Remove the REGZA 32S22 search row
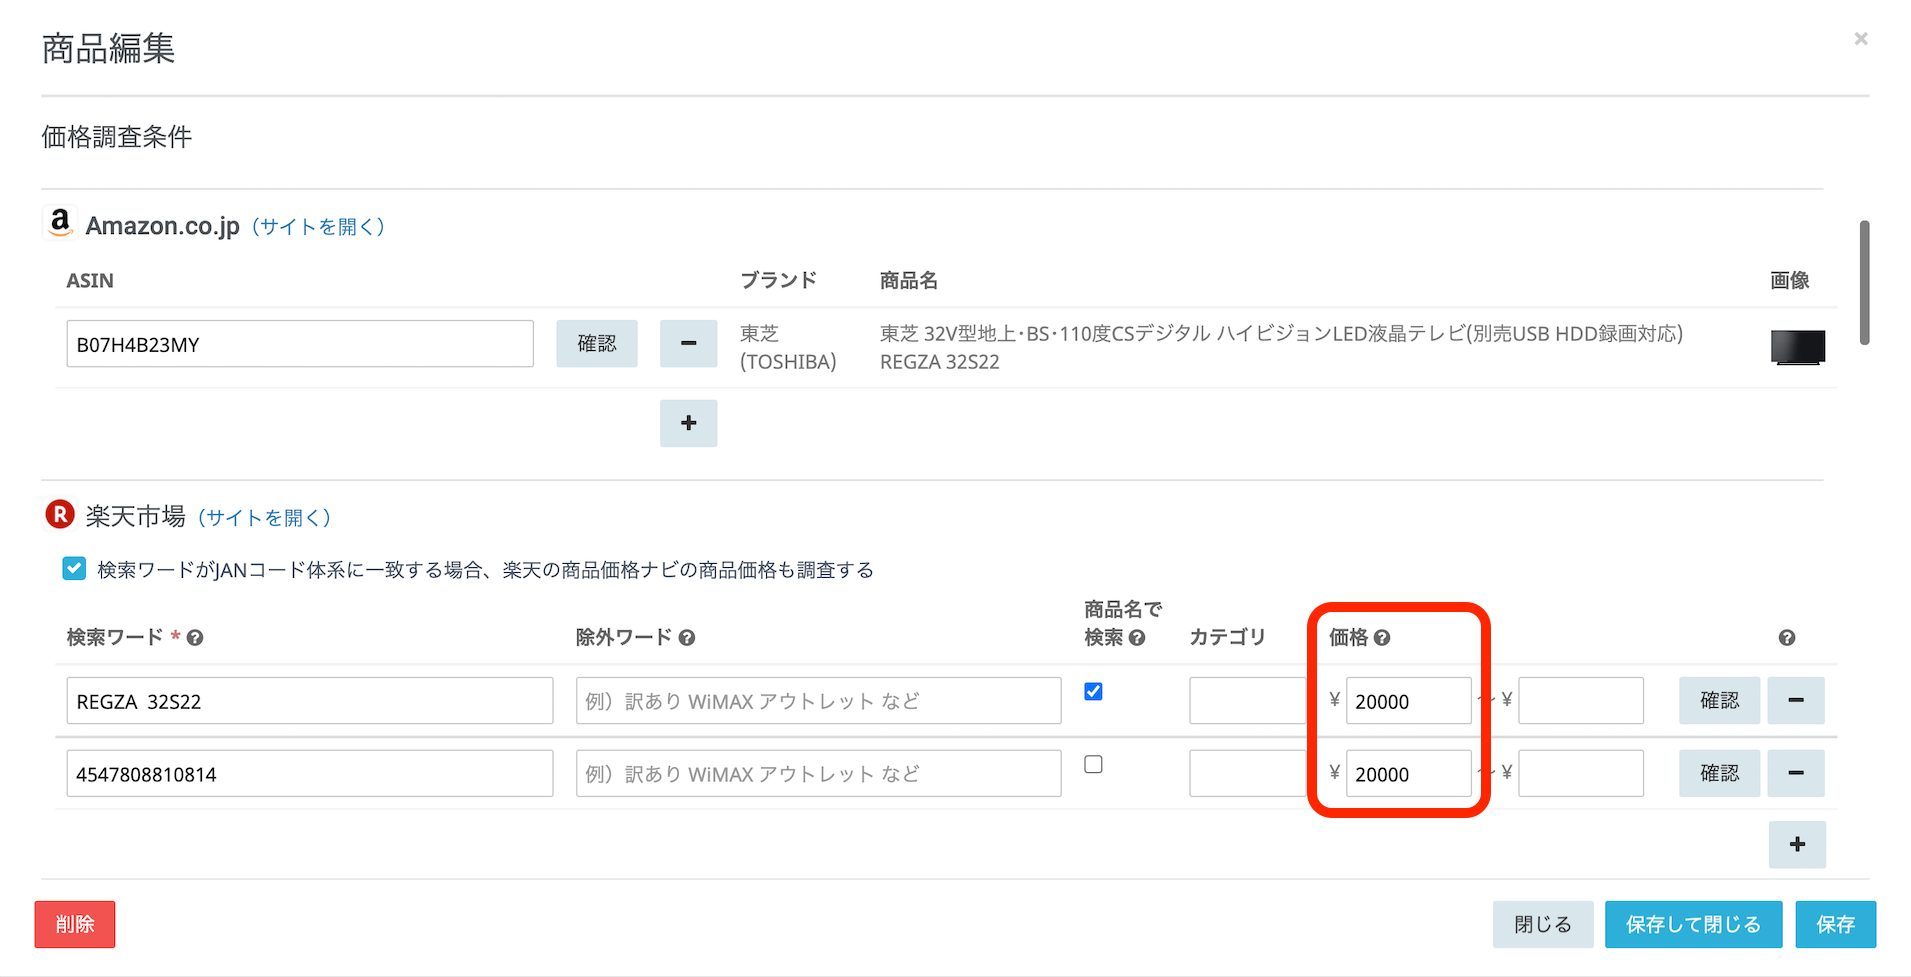 (1795, 700)
